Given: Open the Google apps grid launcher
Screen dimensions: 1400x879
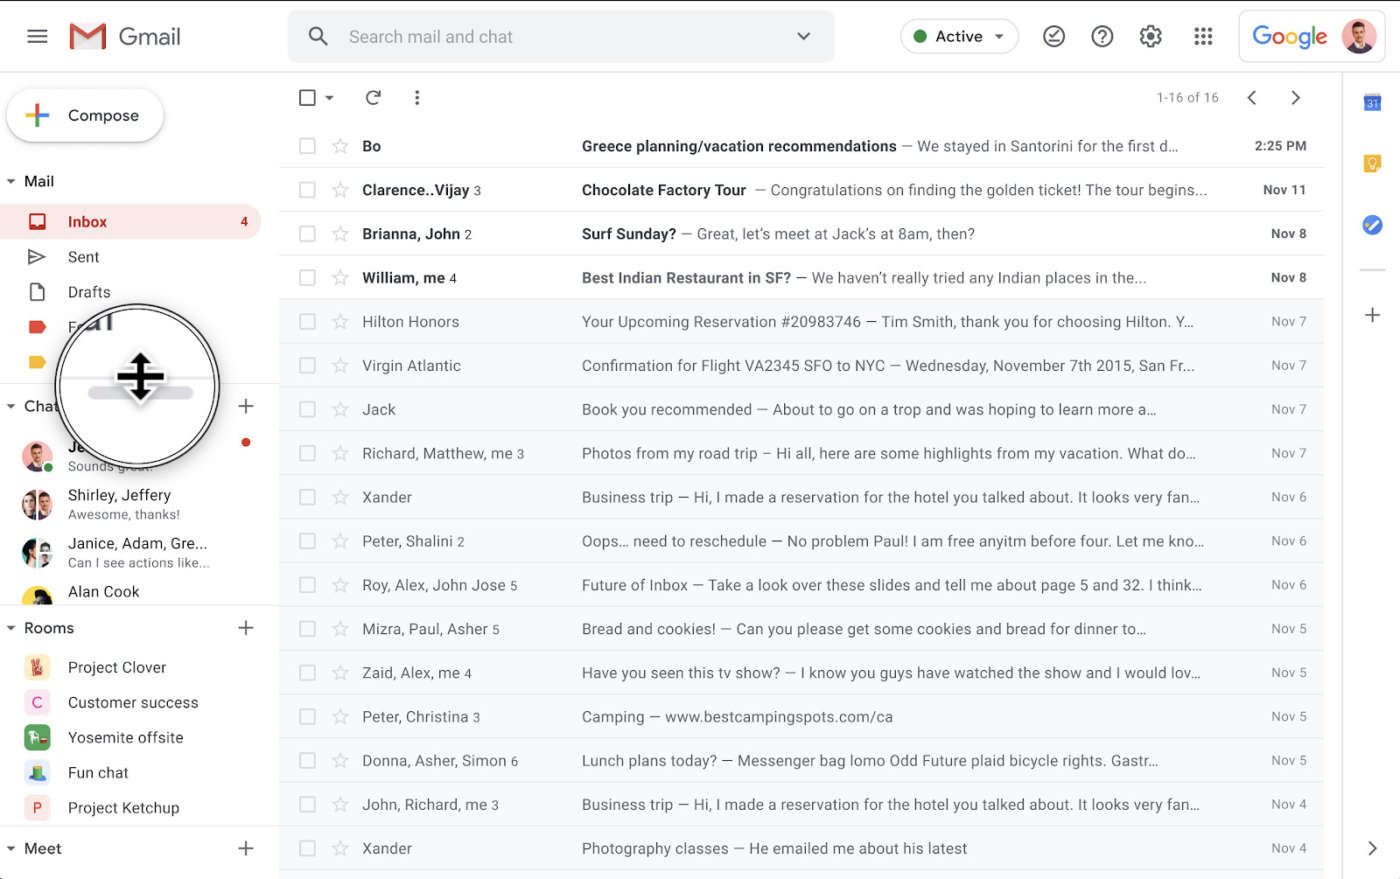Looking at the screenshot, I should (x=1202, y=36).
